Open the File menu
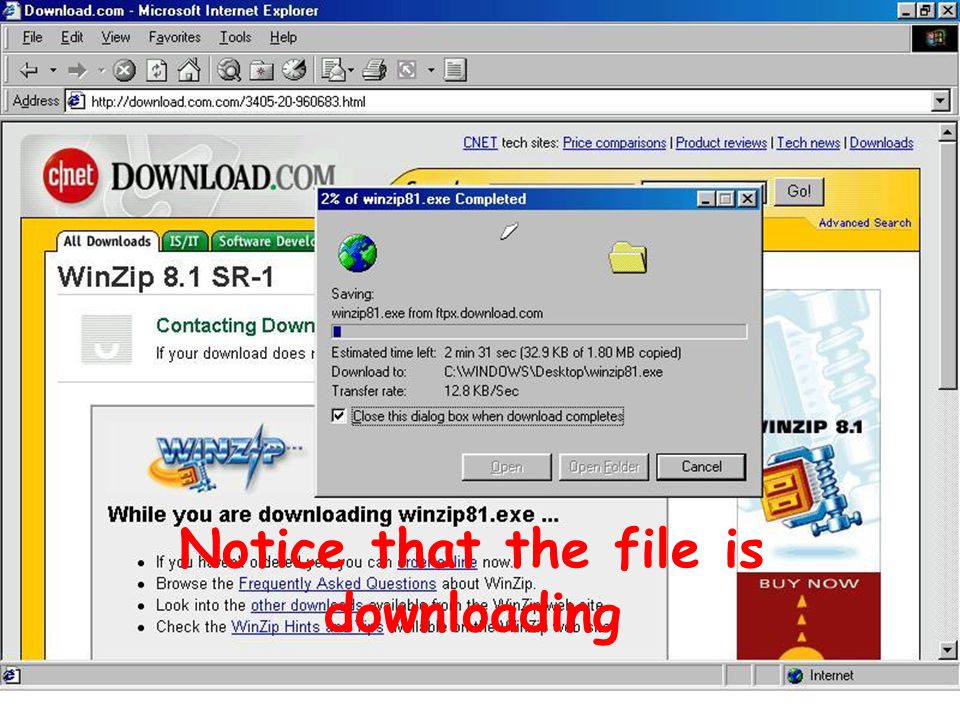Image resolution: width=960 pixels, height=720 pixels. pos(32,37)
